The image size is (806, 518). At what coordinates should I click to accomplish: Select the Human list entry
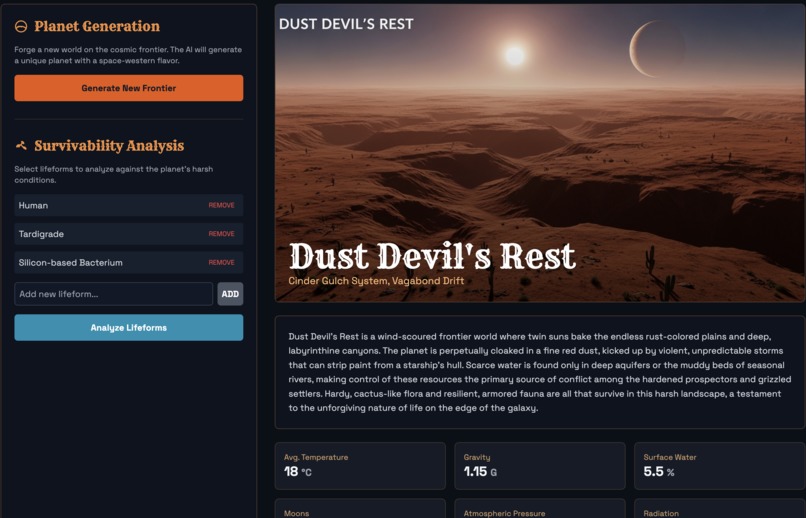129,205
